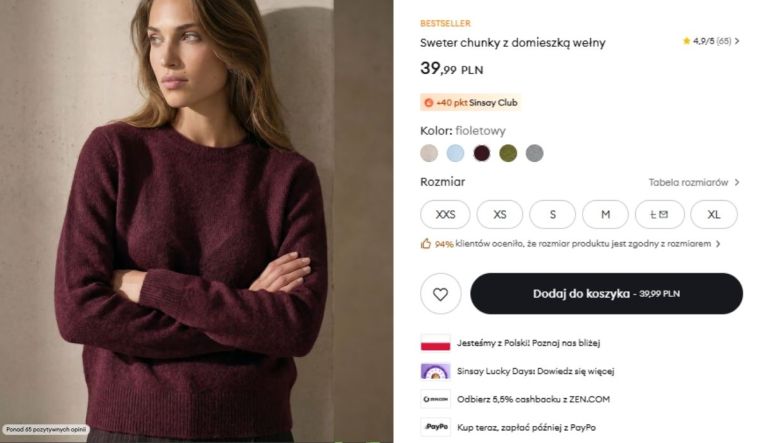Click the ZEN.COM cashback logo
Viewport: 759px width, 443px height.
click(435, 399)
